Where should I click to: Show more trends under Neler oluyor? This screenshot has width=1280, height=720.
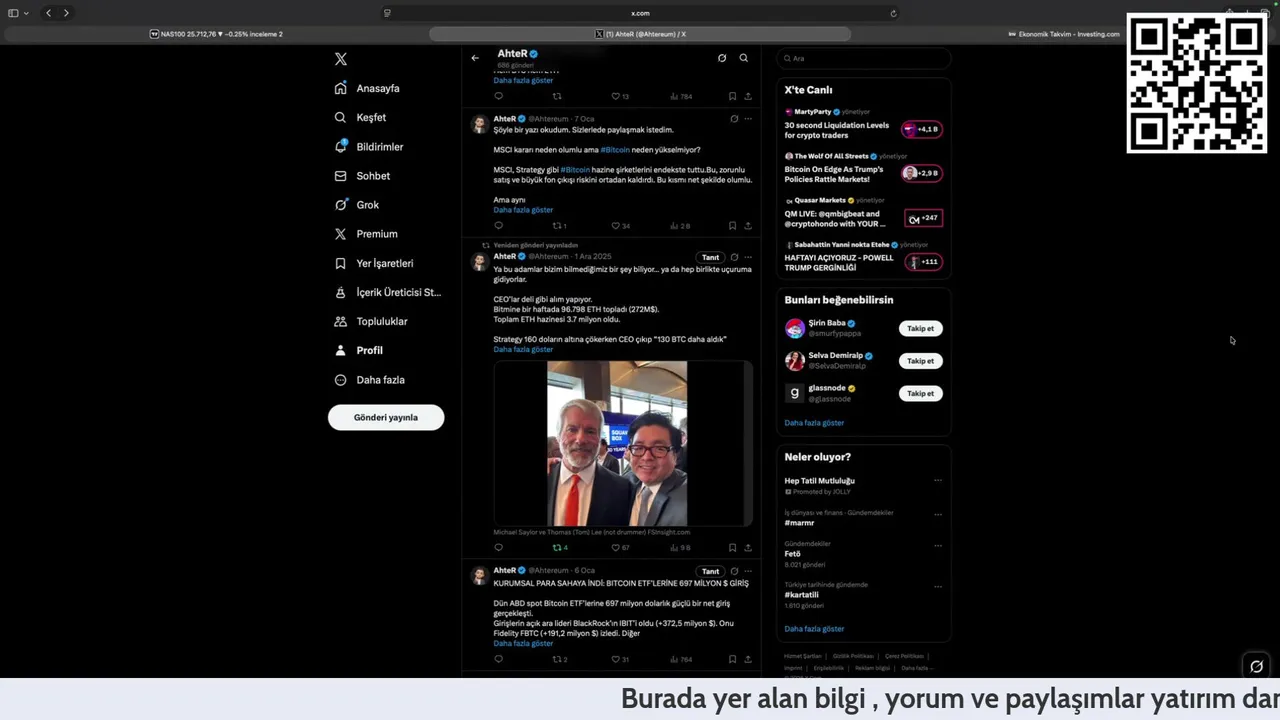click(814, 629)
